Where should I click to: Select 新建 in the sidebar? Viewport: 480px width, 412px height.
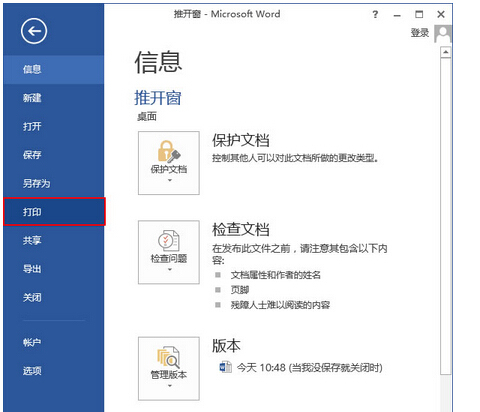(x=54, y=98)
